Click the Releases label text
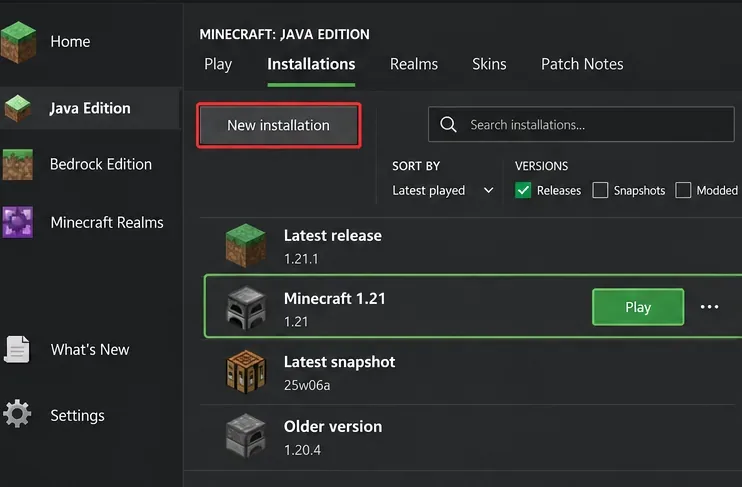The height and width of the screenshot is (487, 742). (559, 190)
